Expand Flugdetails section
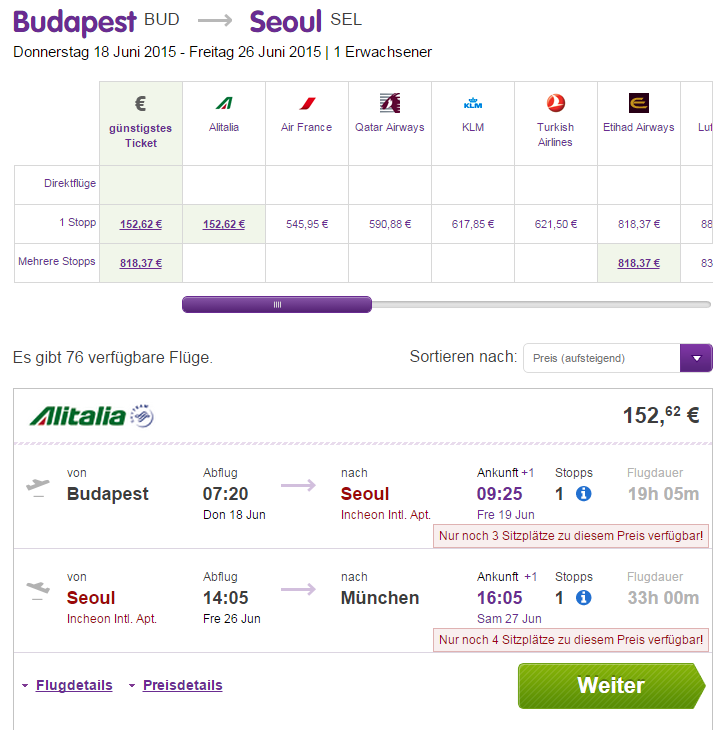Screen dimensions: 719x730 73,685
